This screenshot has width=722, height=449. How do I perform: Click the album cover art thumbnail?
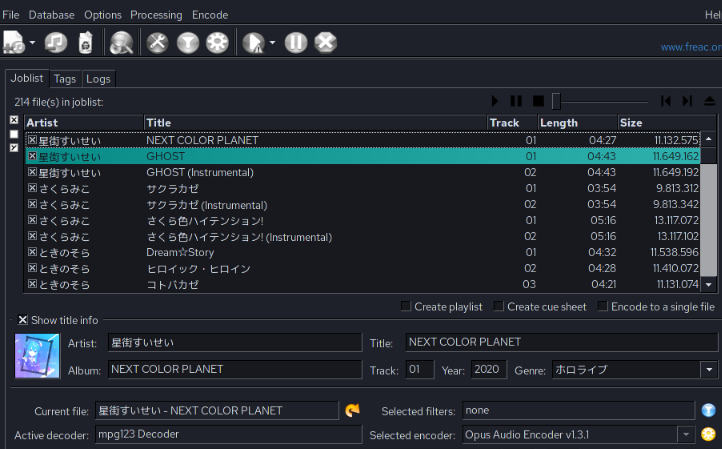(x=37, y=356)
